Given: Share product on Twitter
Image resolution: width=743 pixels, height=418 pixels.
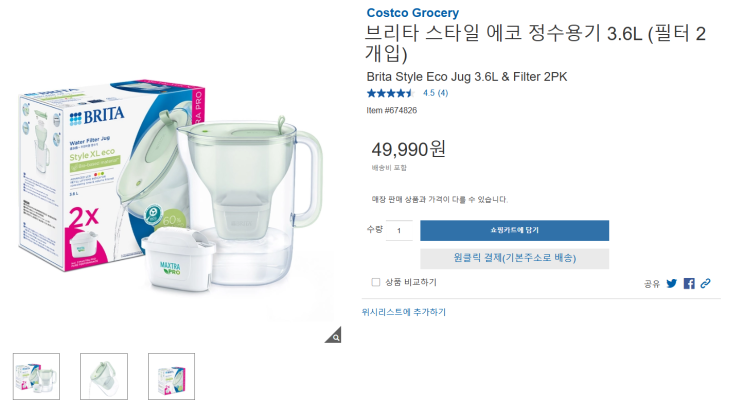Looking at the screenshot, I should (672, 284).
